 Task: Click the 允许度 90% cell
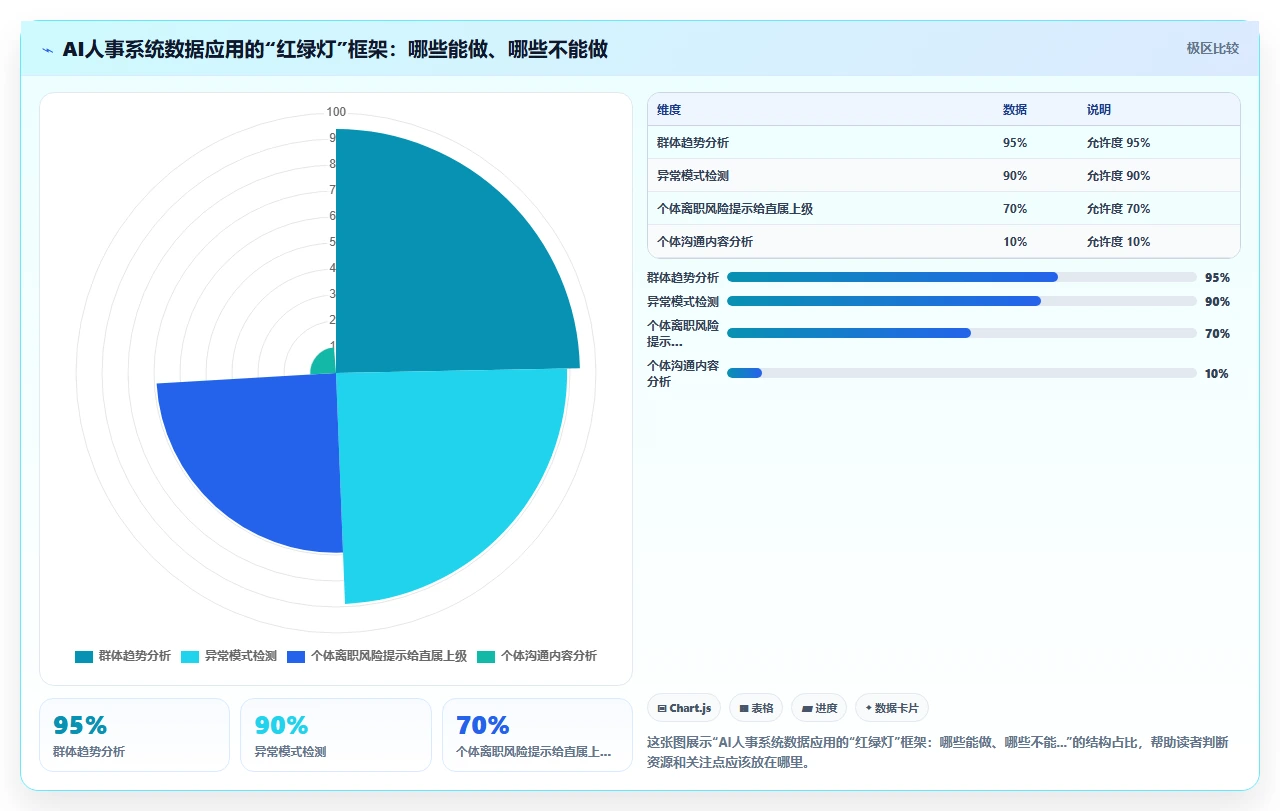(1118, 176)
